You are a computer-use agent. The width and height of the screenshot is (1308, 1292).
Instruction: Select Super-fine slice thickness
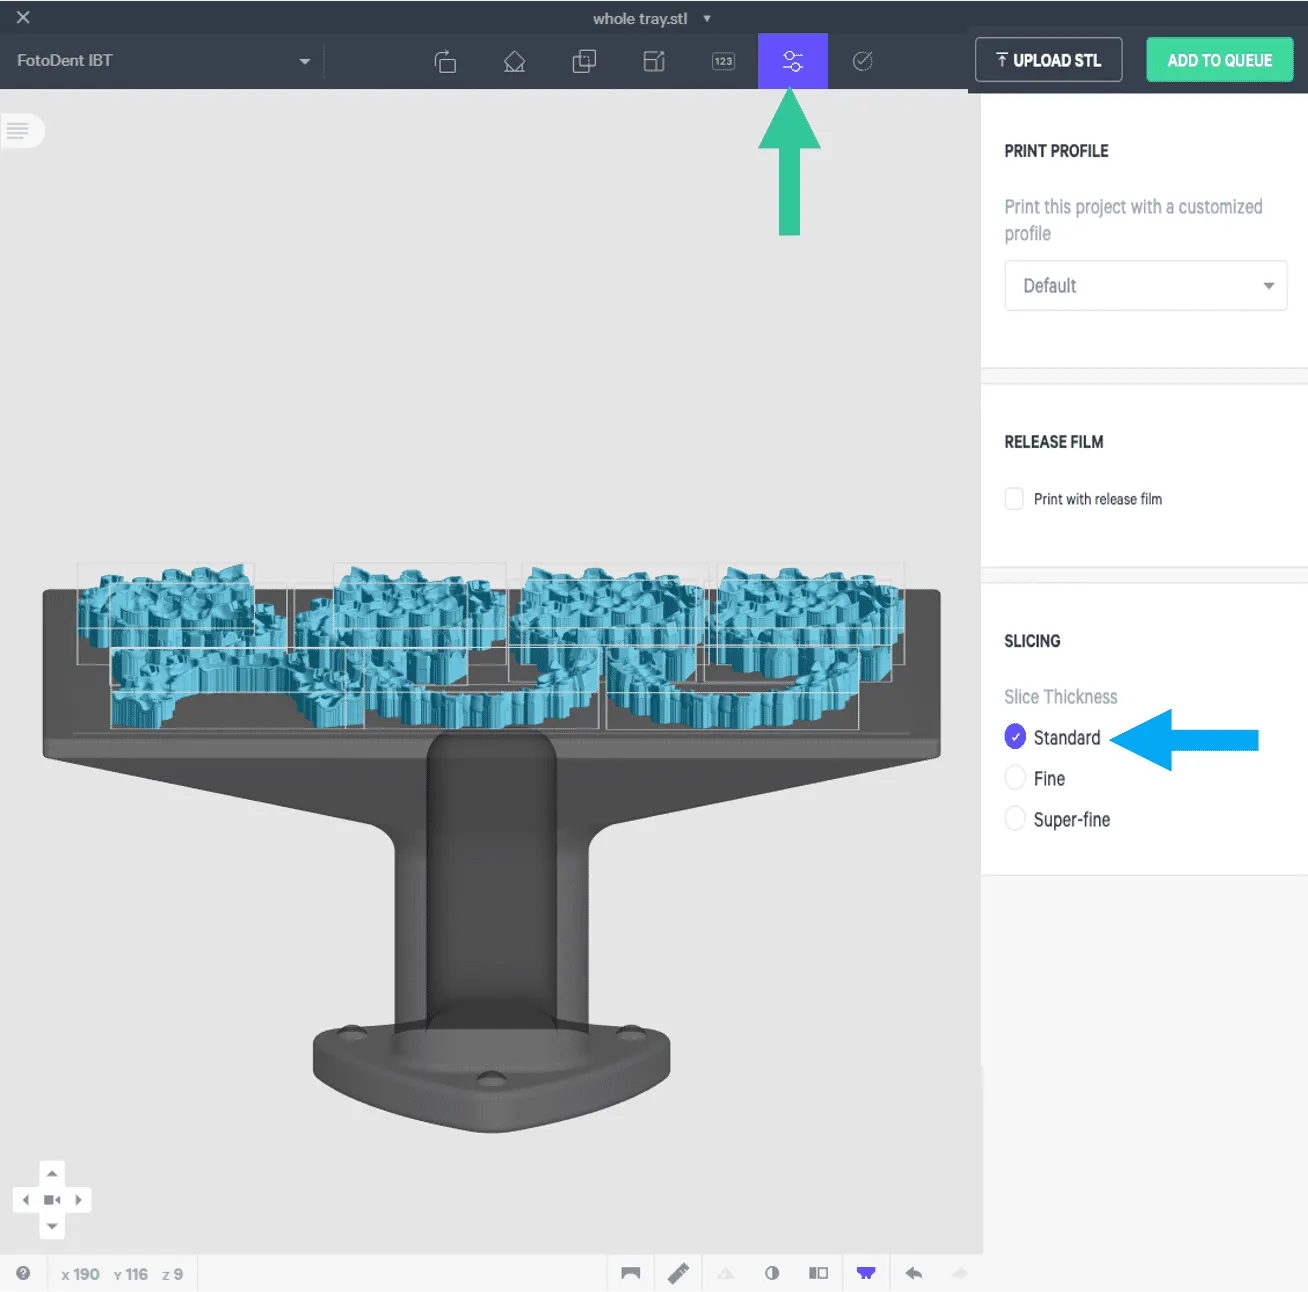(1015, 819)
